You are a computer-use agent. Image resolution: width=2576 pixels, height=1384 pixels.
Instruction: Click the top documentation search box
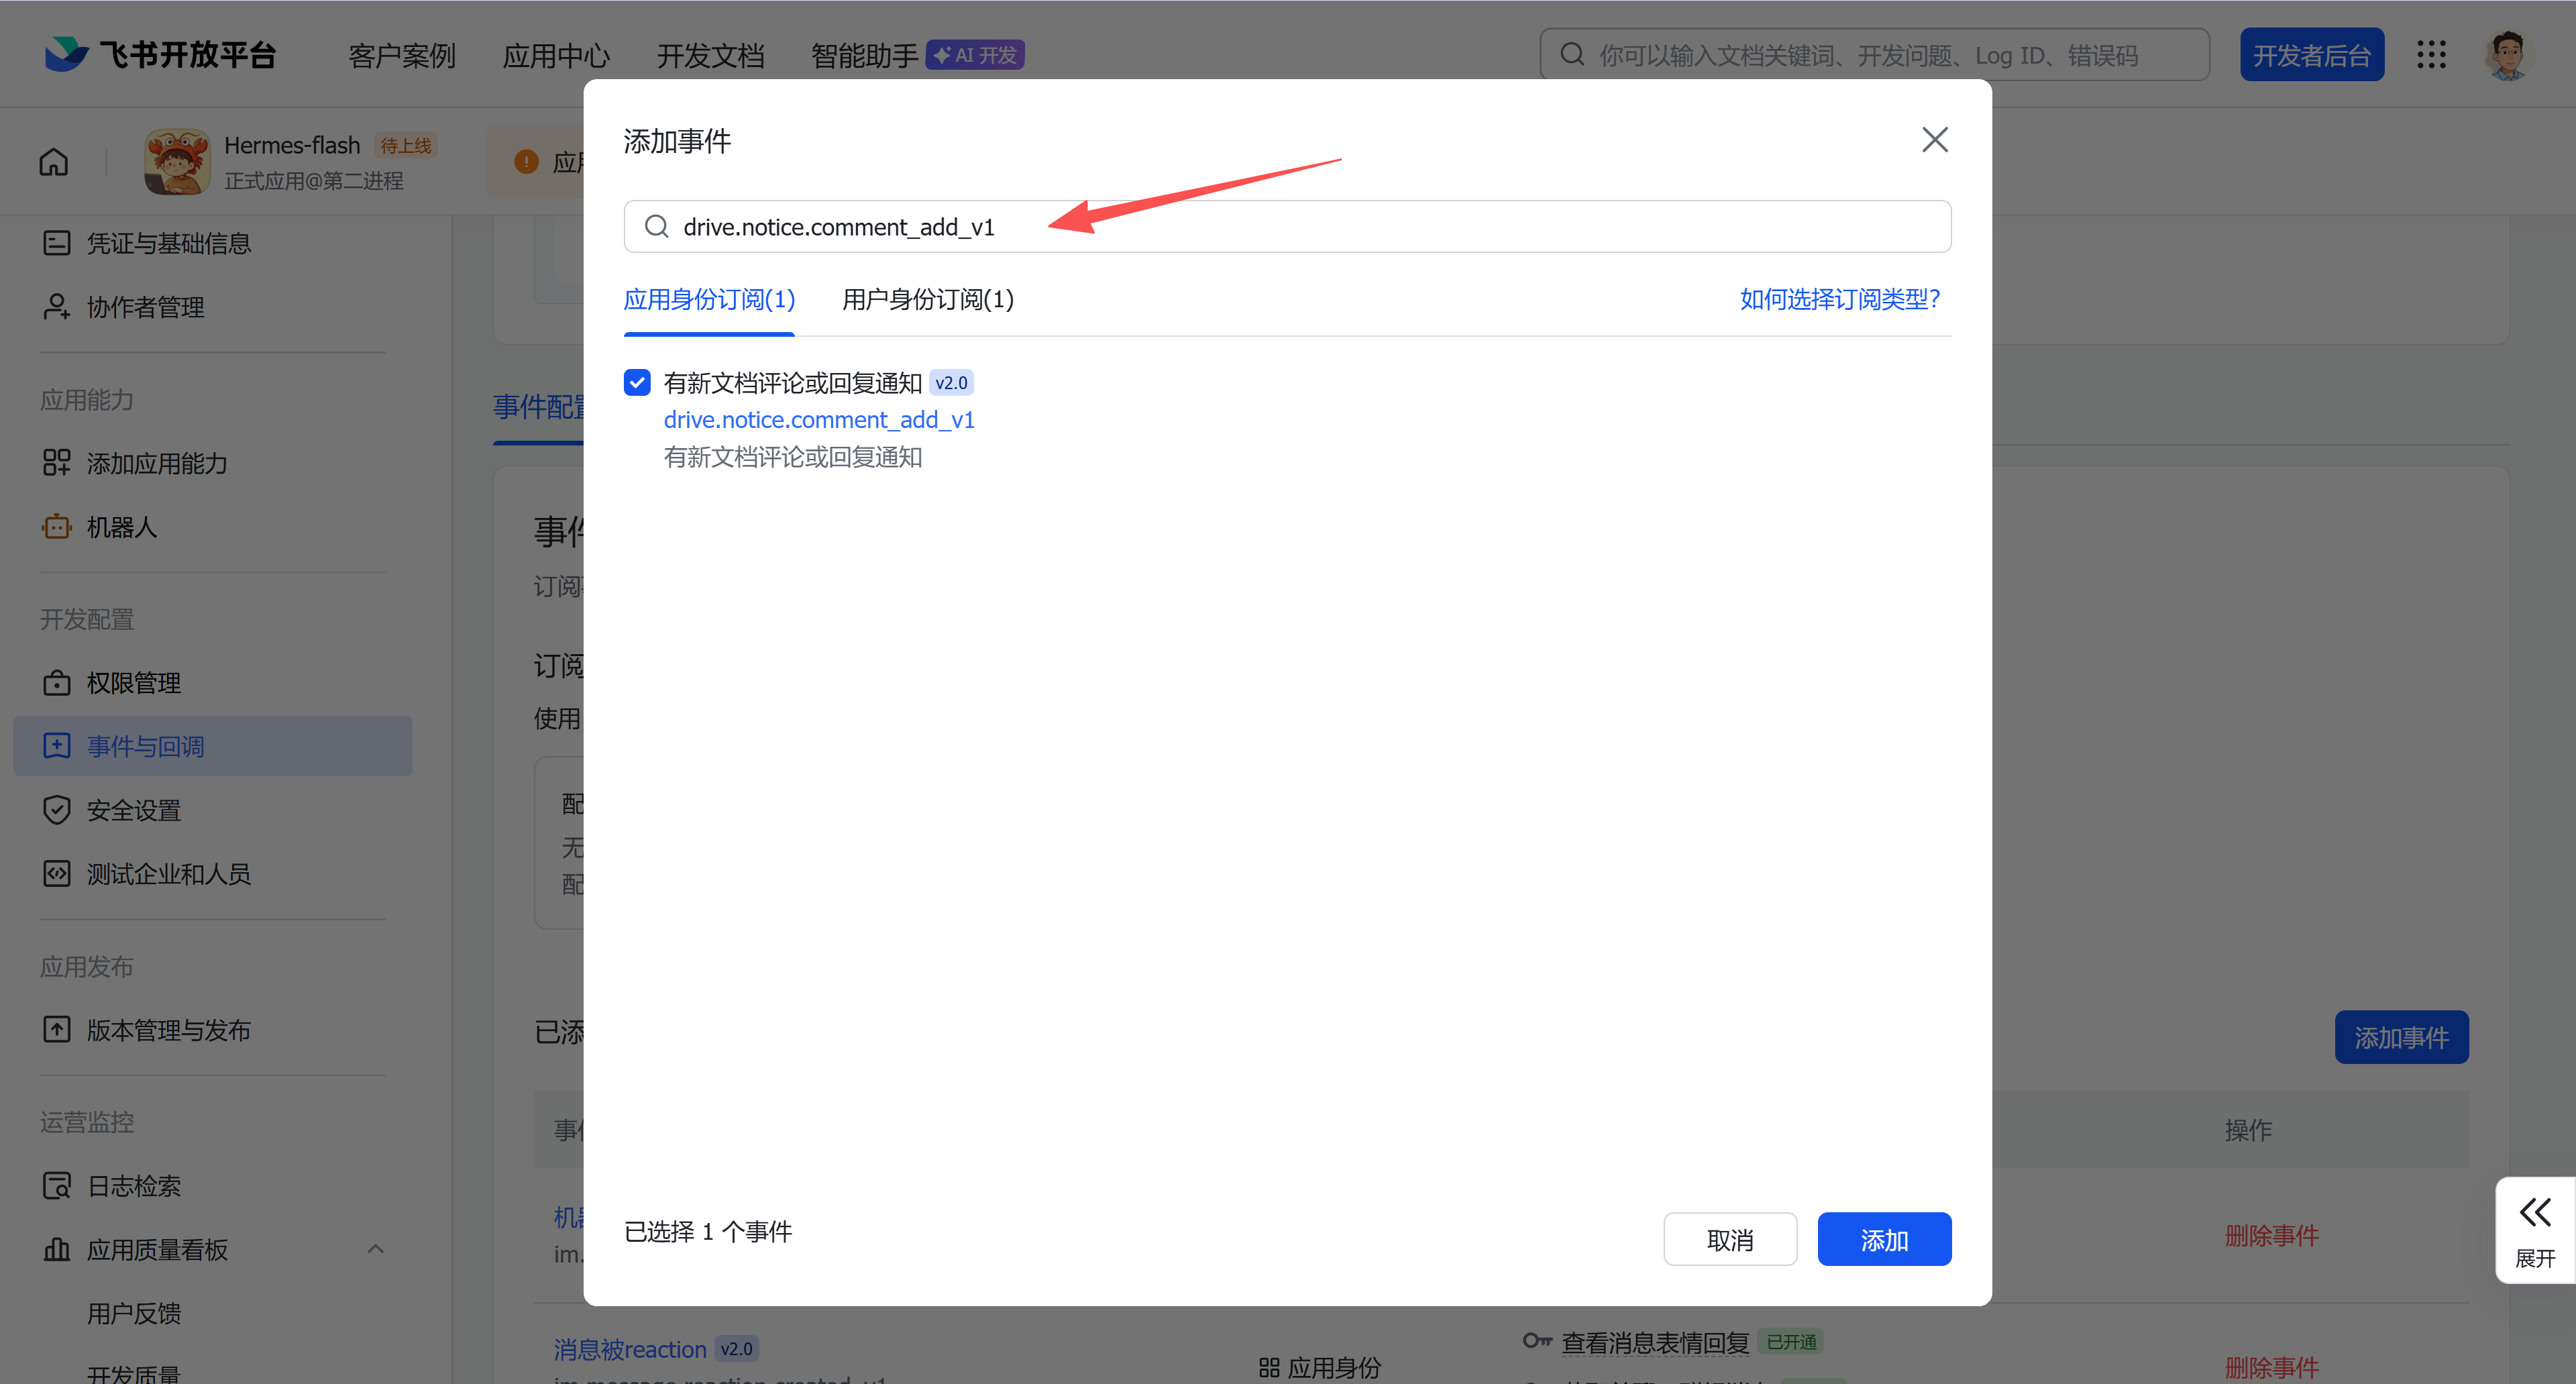[1874, 55]
